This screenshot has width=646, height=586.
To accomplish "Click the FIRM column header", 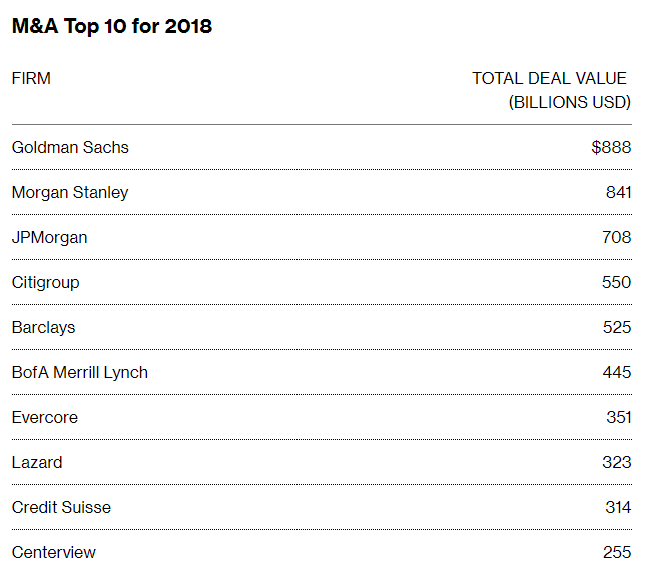I will [x=31, y=78].
